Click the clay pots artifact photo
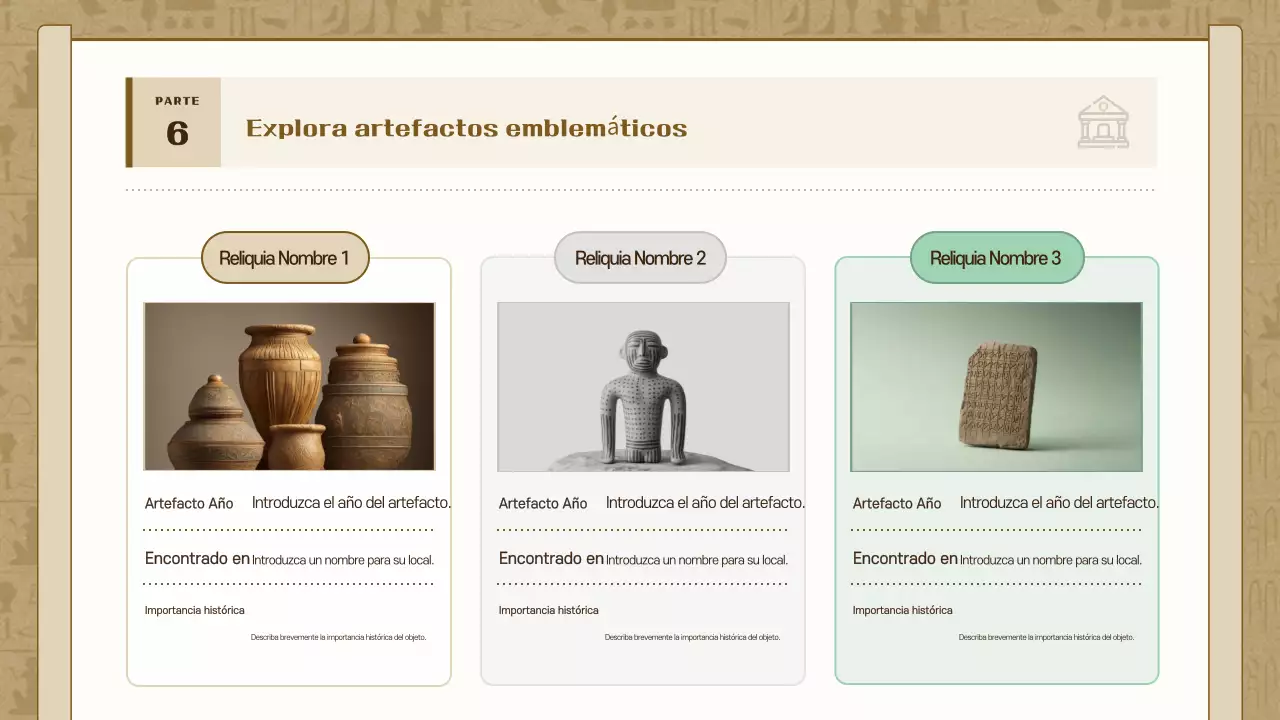The image size is (1280, 720). coord(289,386)
